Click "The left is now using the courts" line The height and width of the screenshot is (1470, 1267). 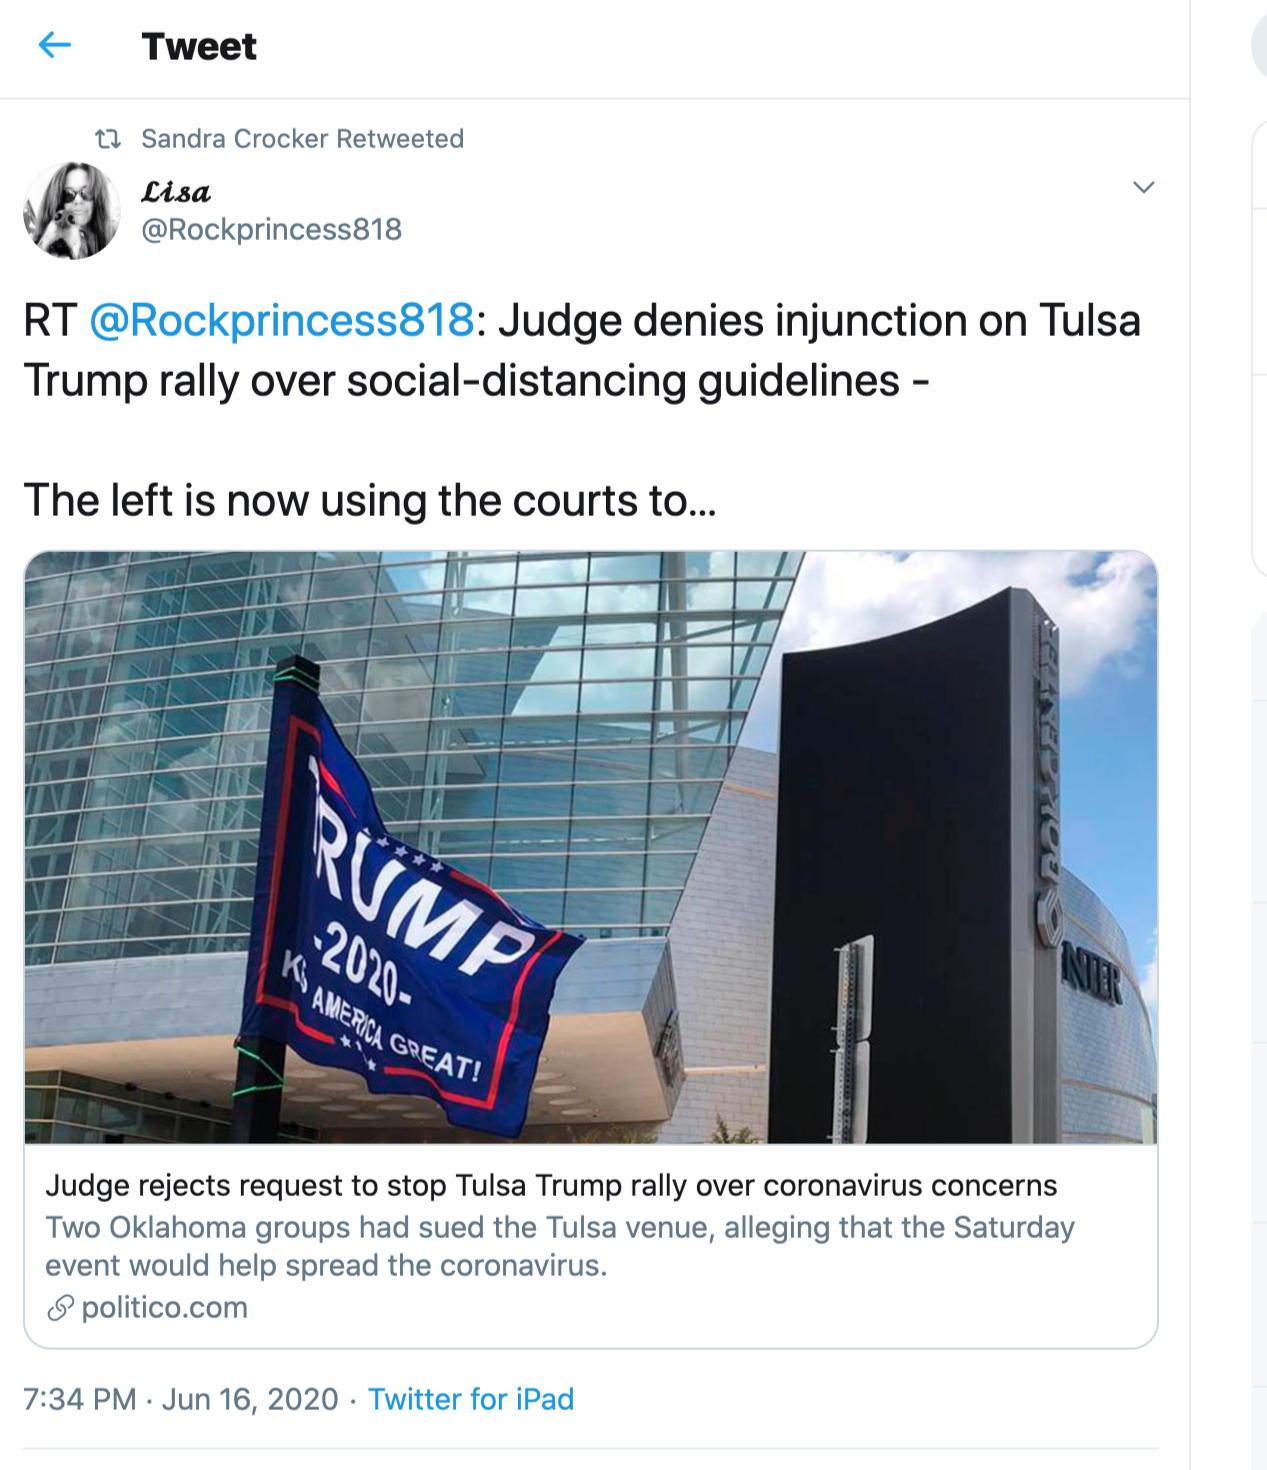(x=370, y=500)
